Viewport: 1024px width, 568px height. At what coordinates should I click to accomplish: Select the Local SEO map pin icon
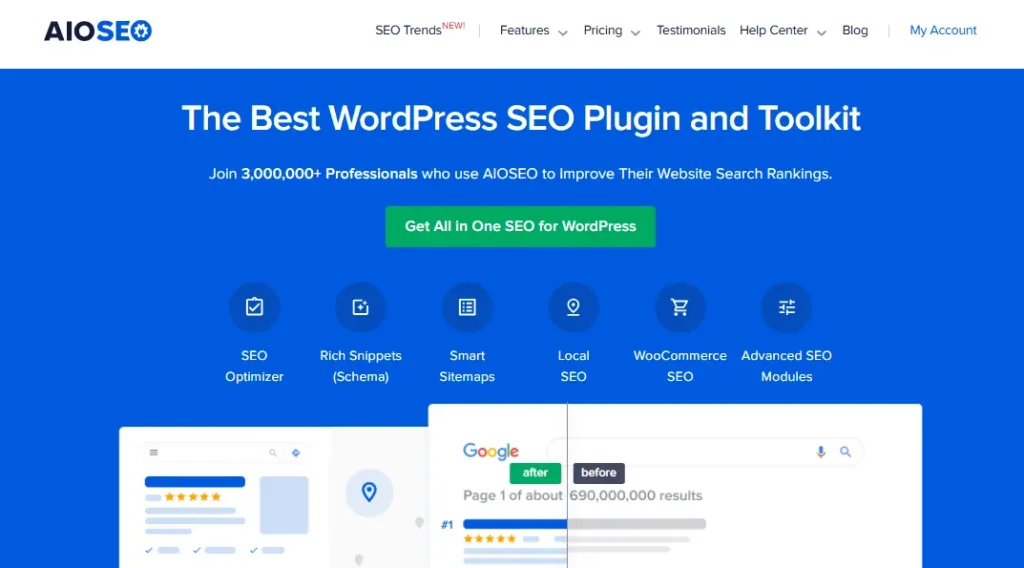click(x=573, y=307)
